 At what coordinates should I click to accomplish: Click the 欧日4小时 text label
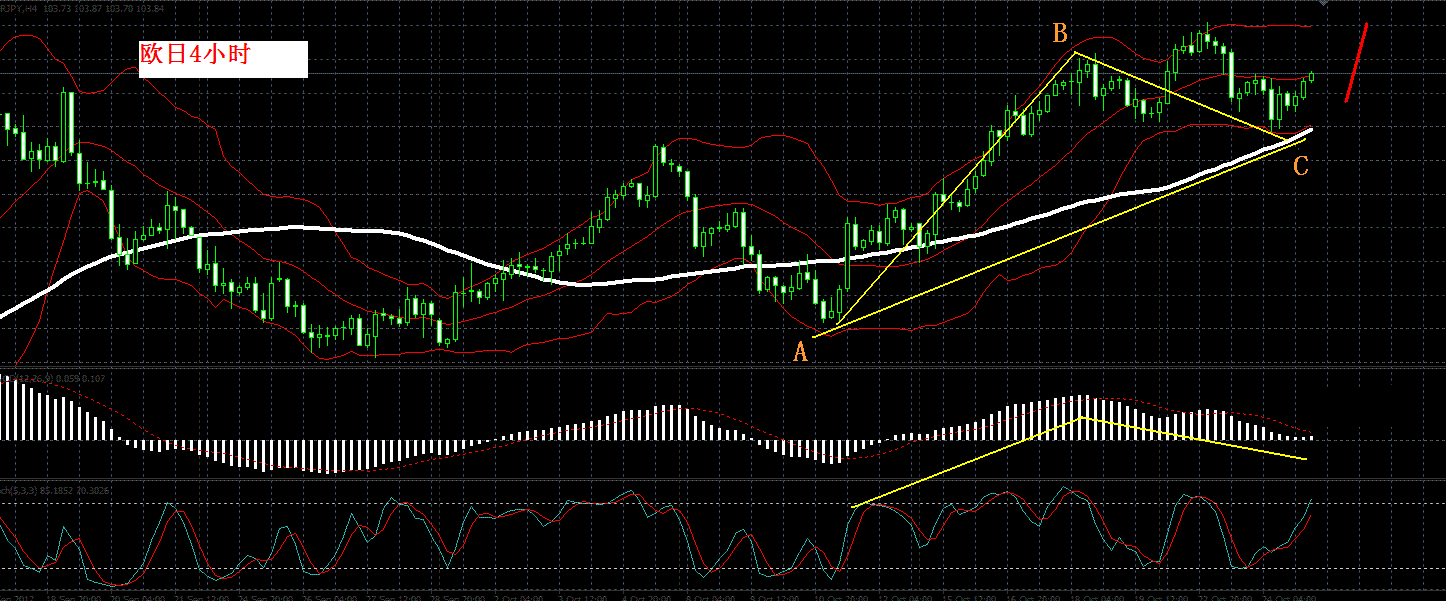click(x=194, y=54)
